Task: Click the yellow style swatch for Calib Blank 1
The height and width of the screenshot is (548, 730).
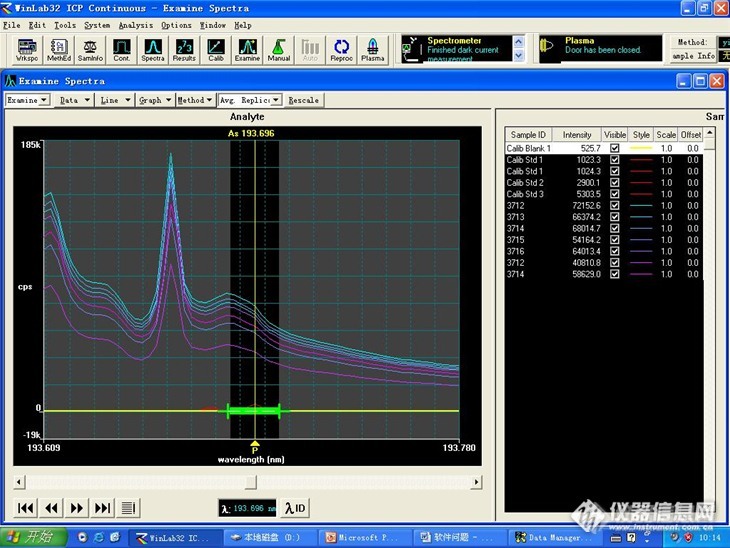Action: click(641, 148)
